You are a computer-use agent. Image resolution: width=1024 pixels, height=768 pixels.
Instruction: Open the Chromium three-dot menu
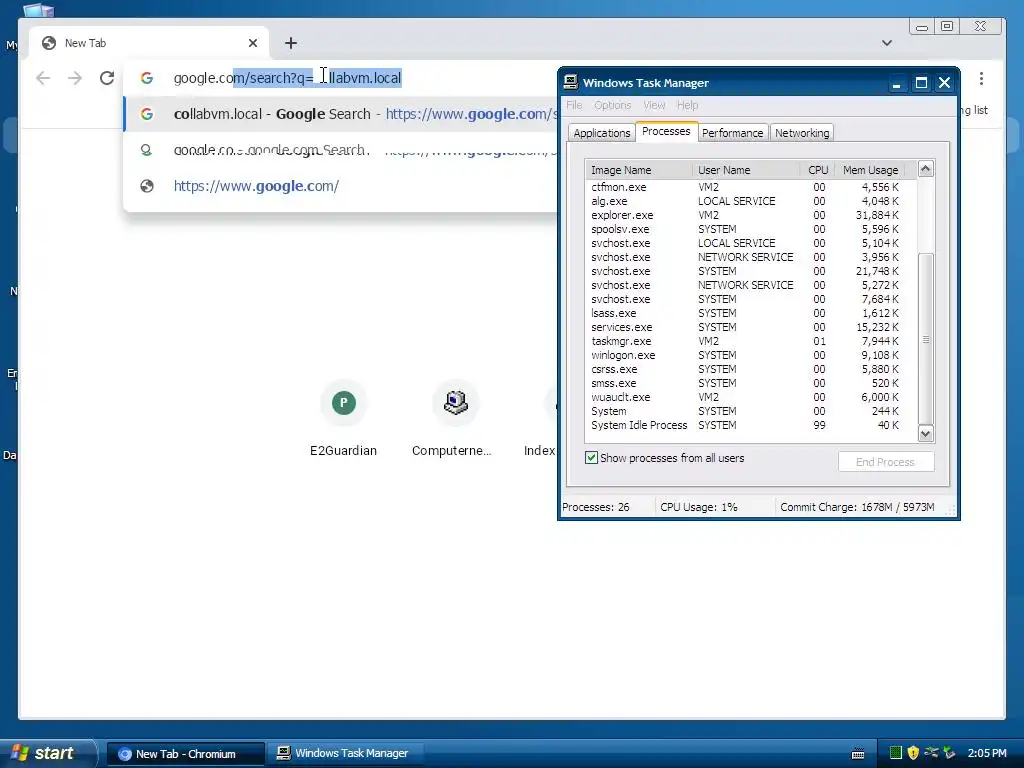pos(981,78)
